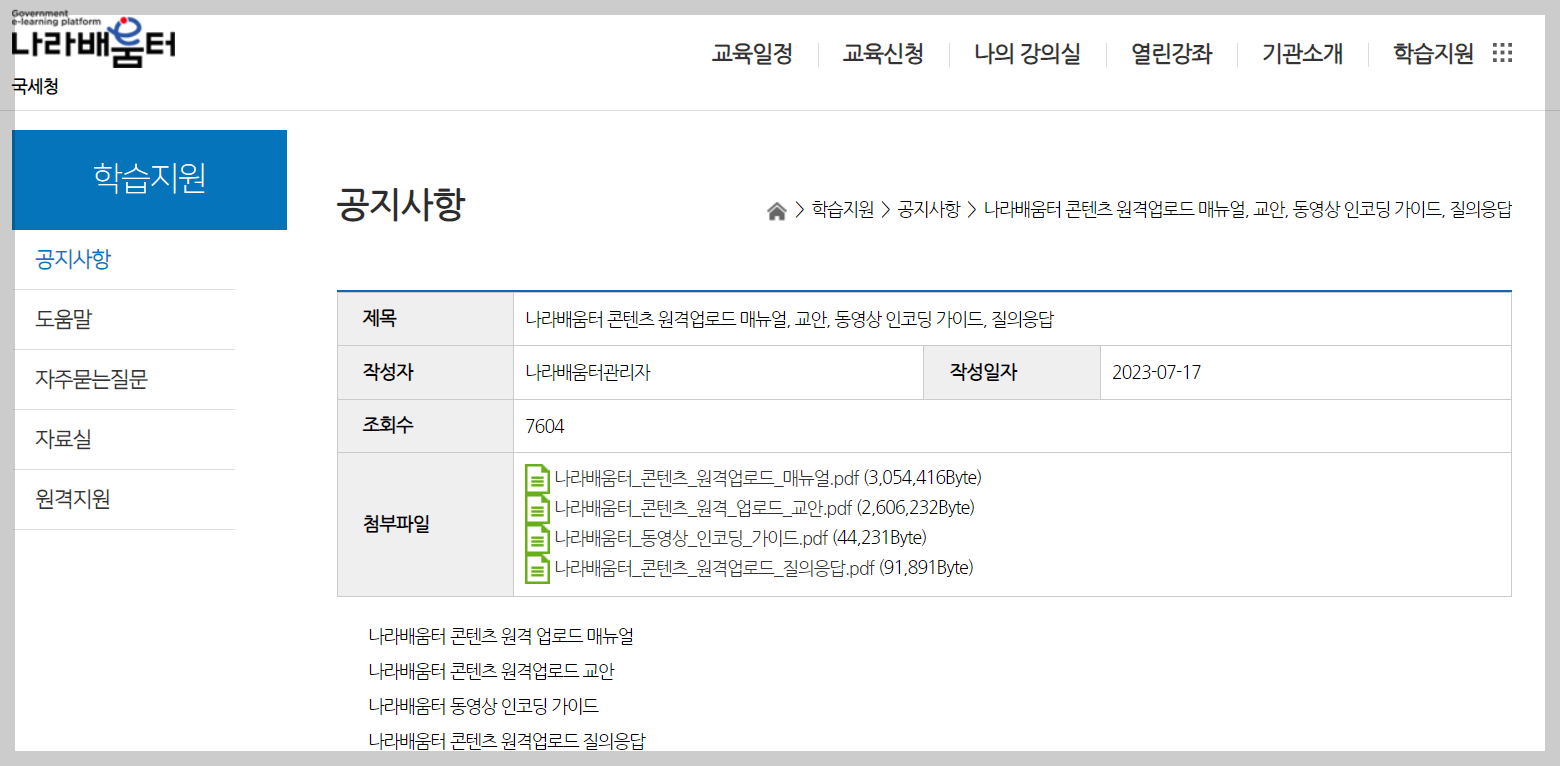Open the 열린강좌 menu
Screen dimensions: 1560x766
tap(1171, 54)
